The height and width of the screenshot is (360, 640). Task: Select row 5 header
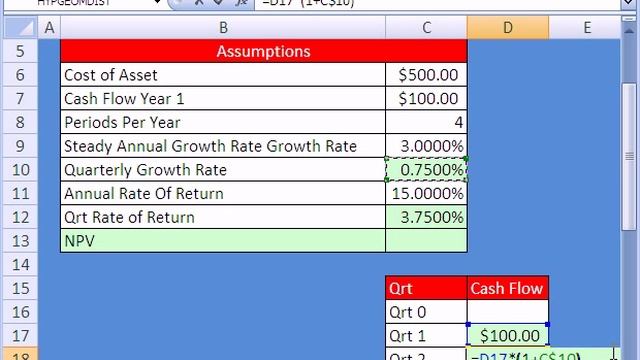point(20,51)
